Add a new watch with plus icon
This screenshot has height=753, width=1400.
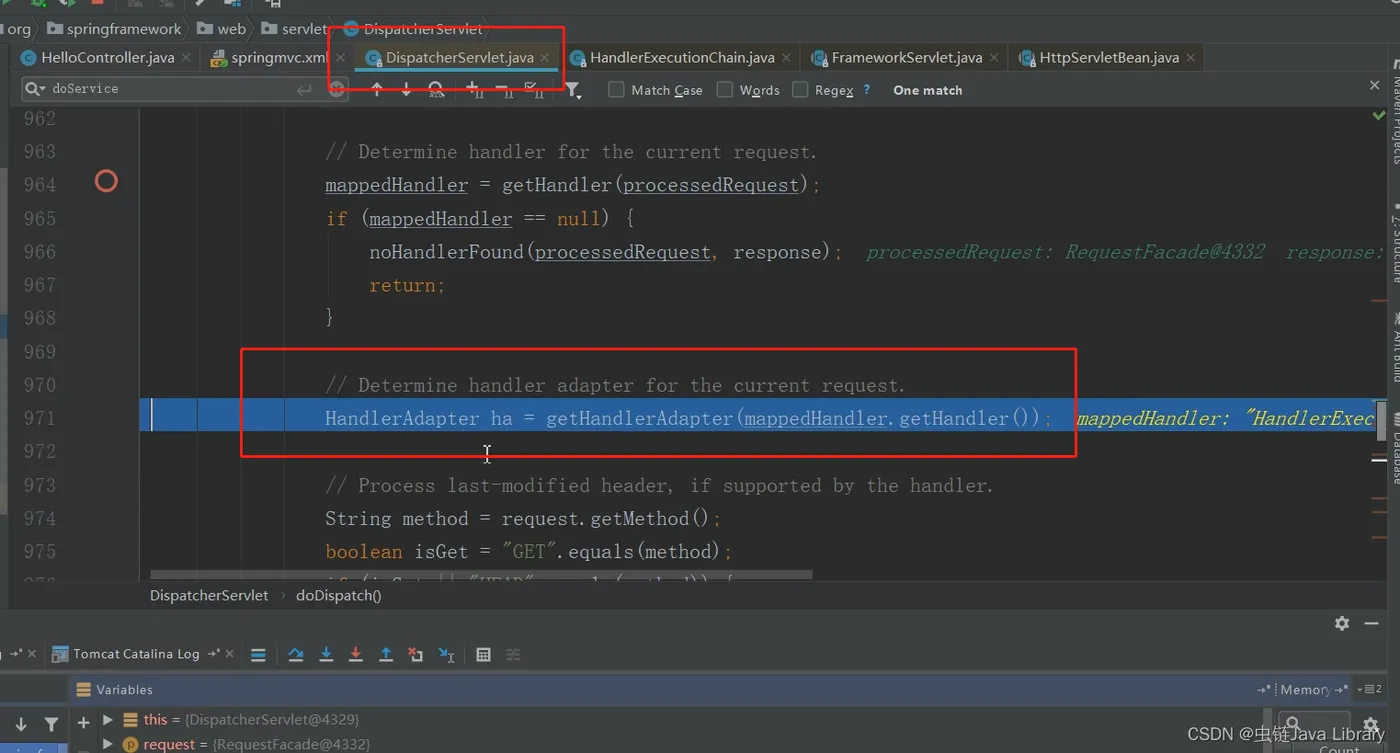pyautogui.click(x=83, y=722)
